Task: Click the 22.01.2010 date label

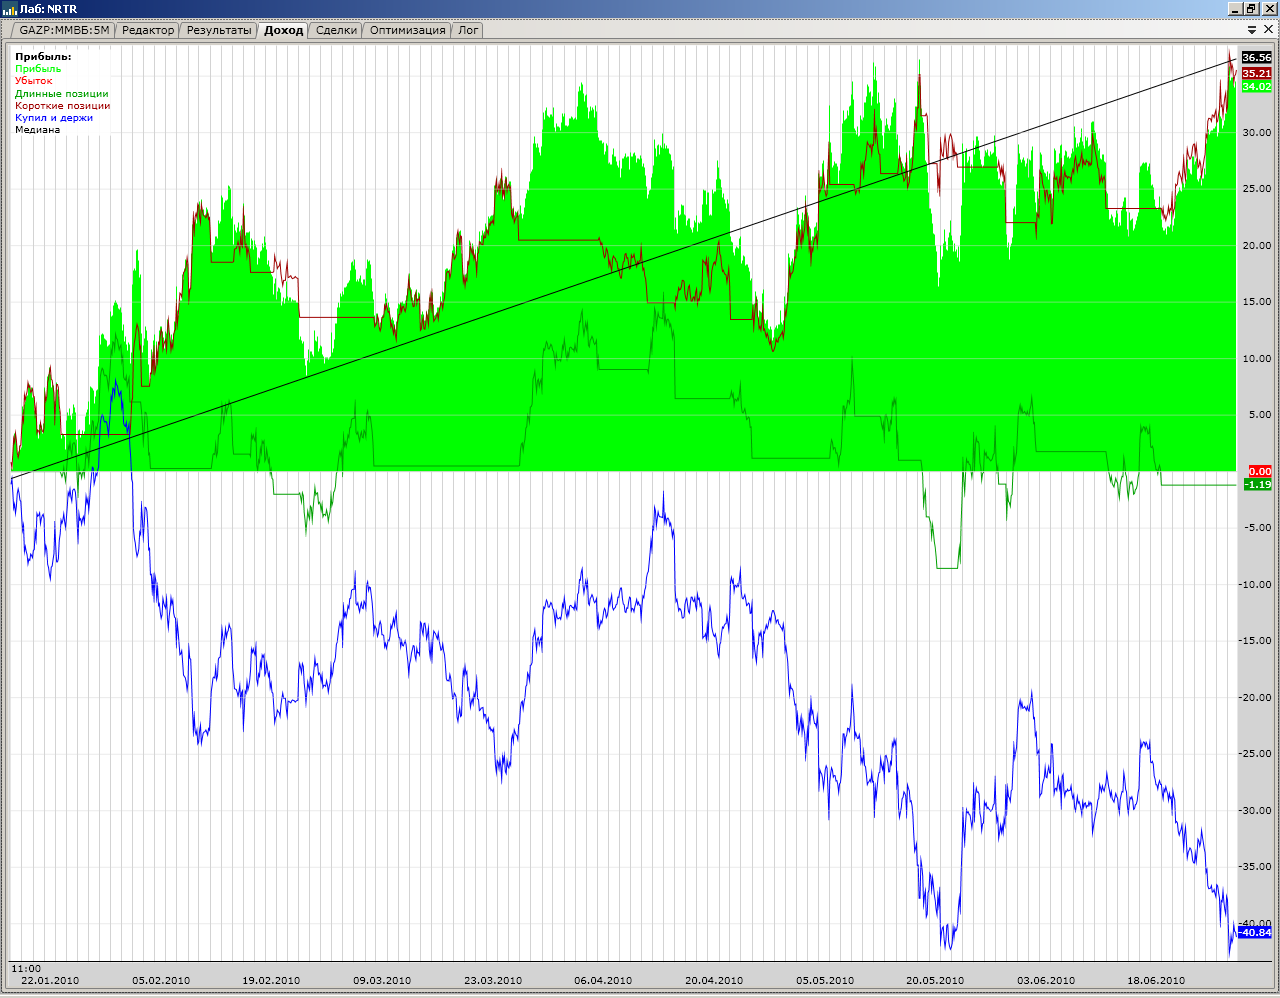Action: (50, 981)
